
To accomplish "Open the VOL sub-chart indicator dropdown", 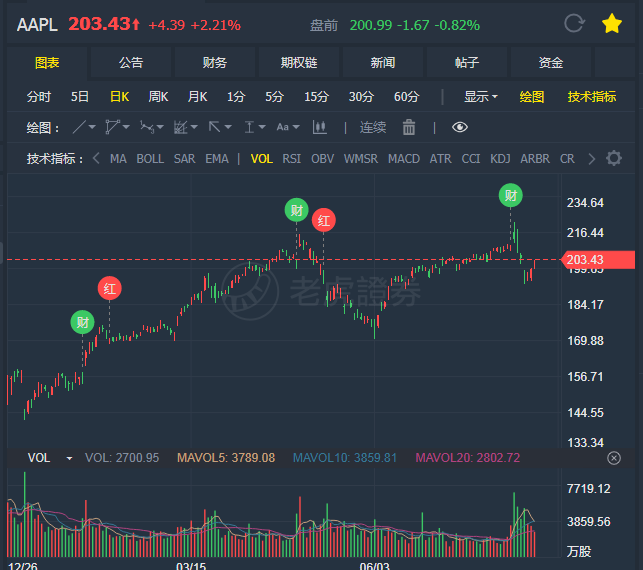I will pyautogui.click(x=69, y=458).
